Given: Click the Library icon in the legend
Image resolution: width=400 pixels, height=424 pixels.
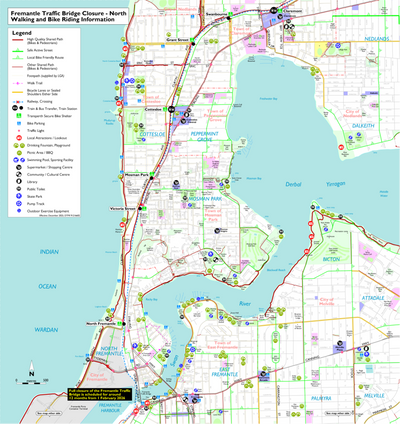Looking at the screenshot, I should click(x=19, y=182).
